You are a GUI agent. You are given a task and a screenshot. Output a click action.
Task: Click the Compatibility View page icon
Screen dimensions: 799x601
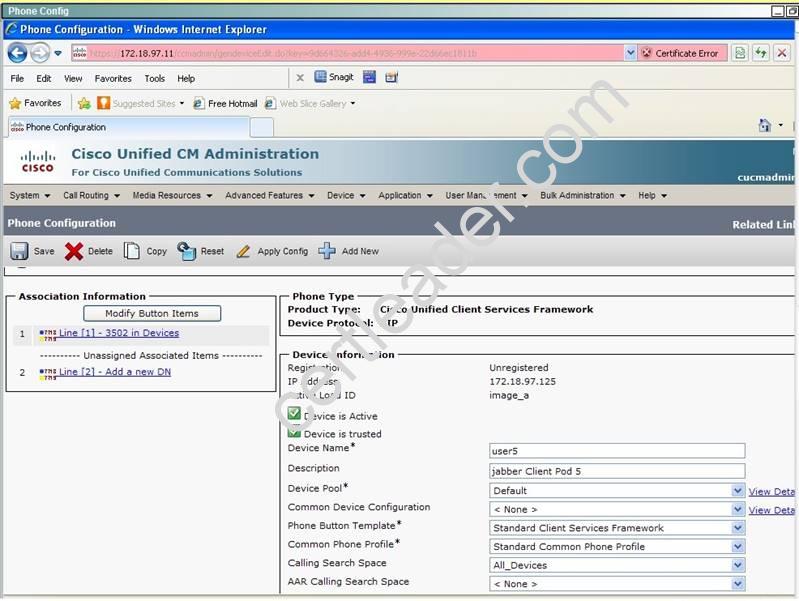[x=740, y=53]
